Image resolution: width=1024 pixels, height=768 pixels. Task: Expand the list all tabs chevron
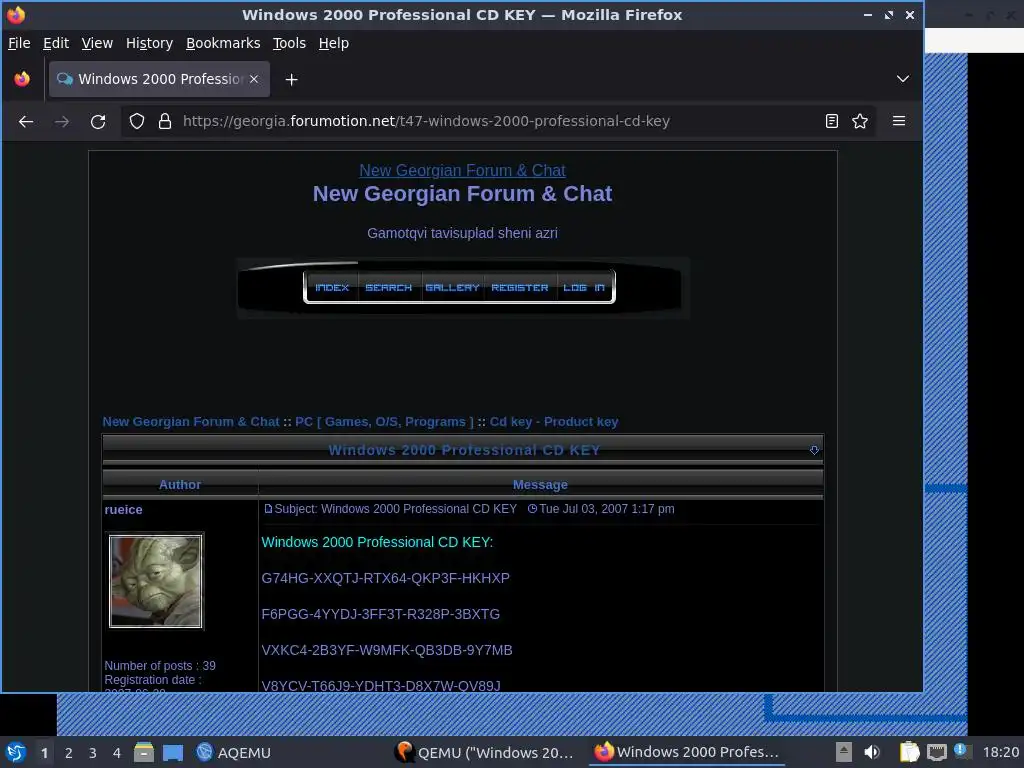tap(903, 79)
